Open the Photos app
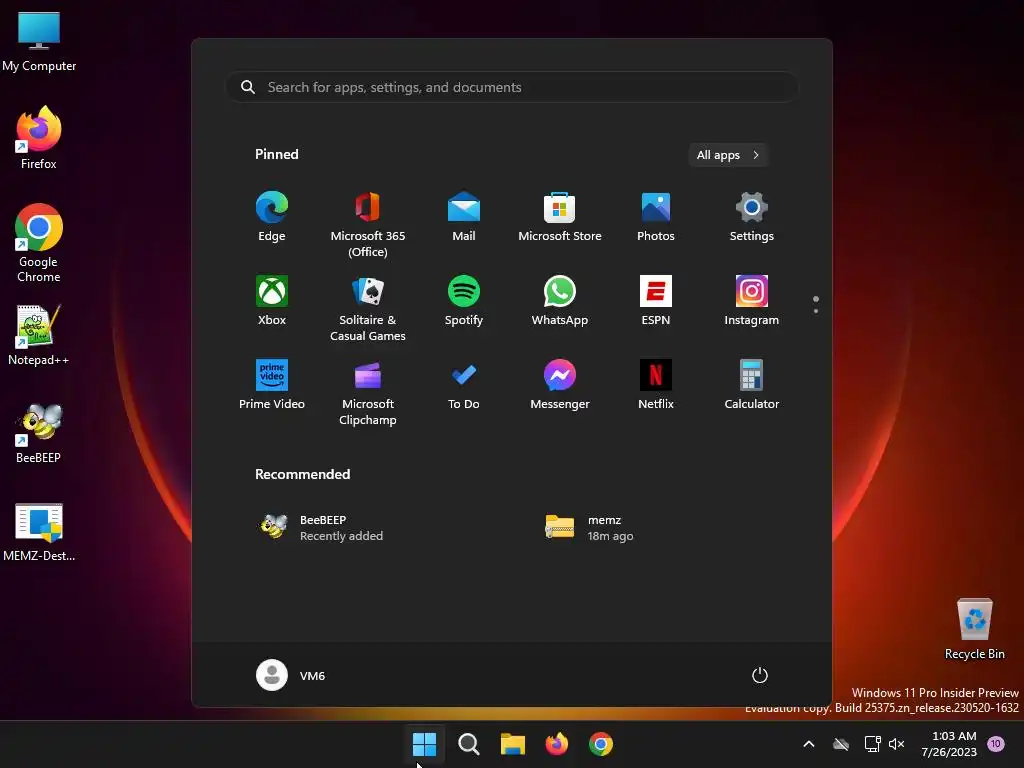 656,217
